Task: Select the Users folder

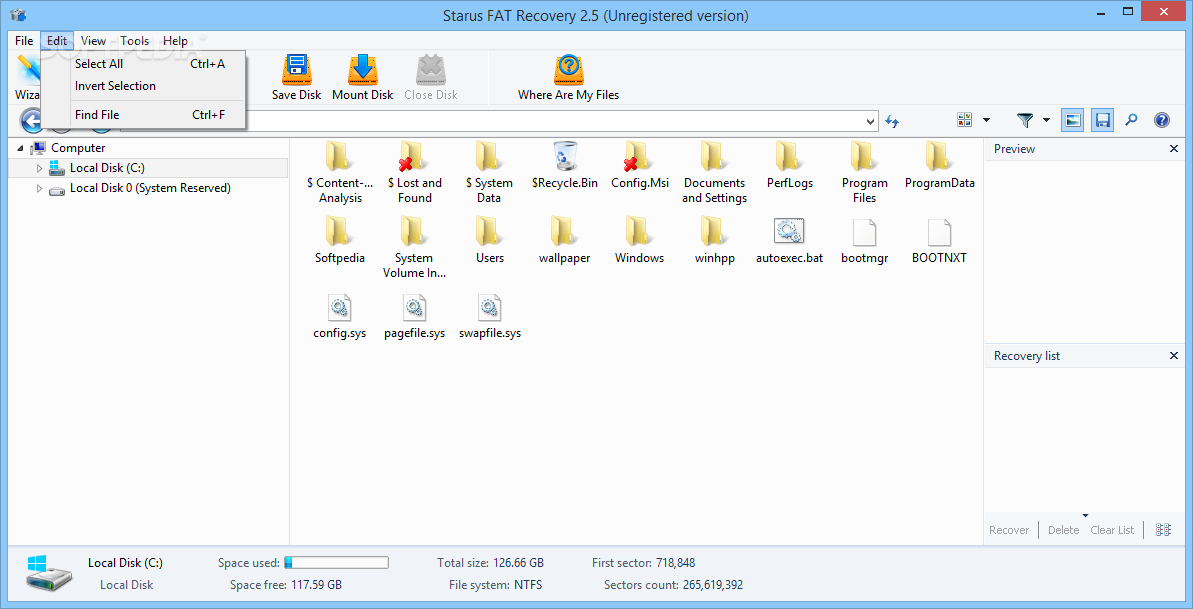Action: (x=490, y=240)
